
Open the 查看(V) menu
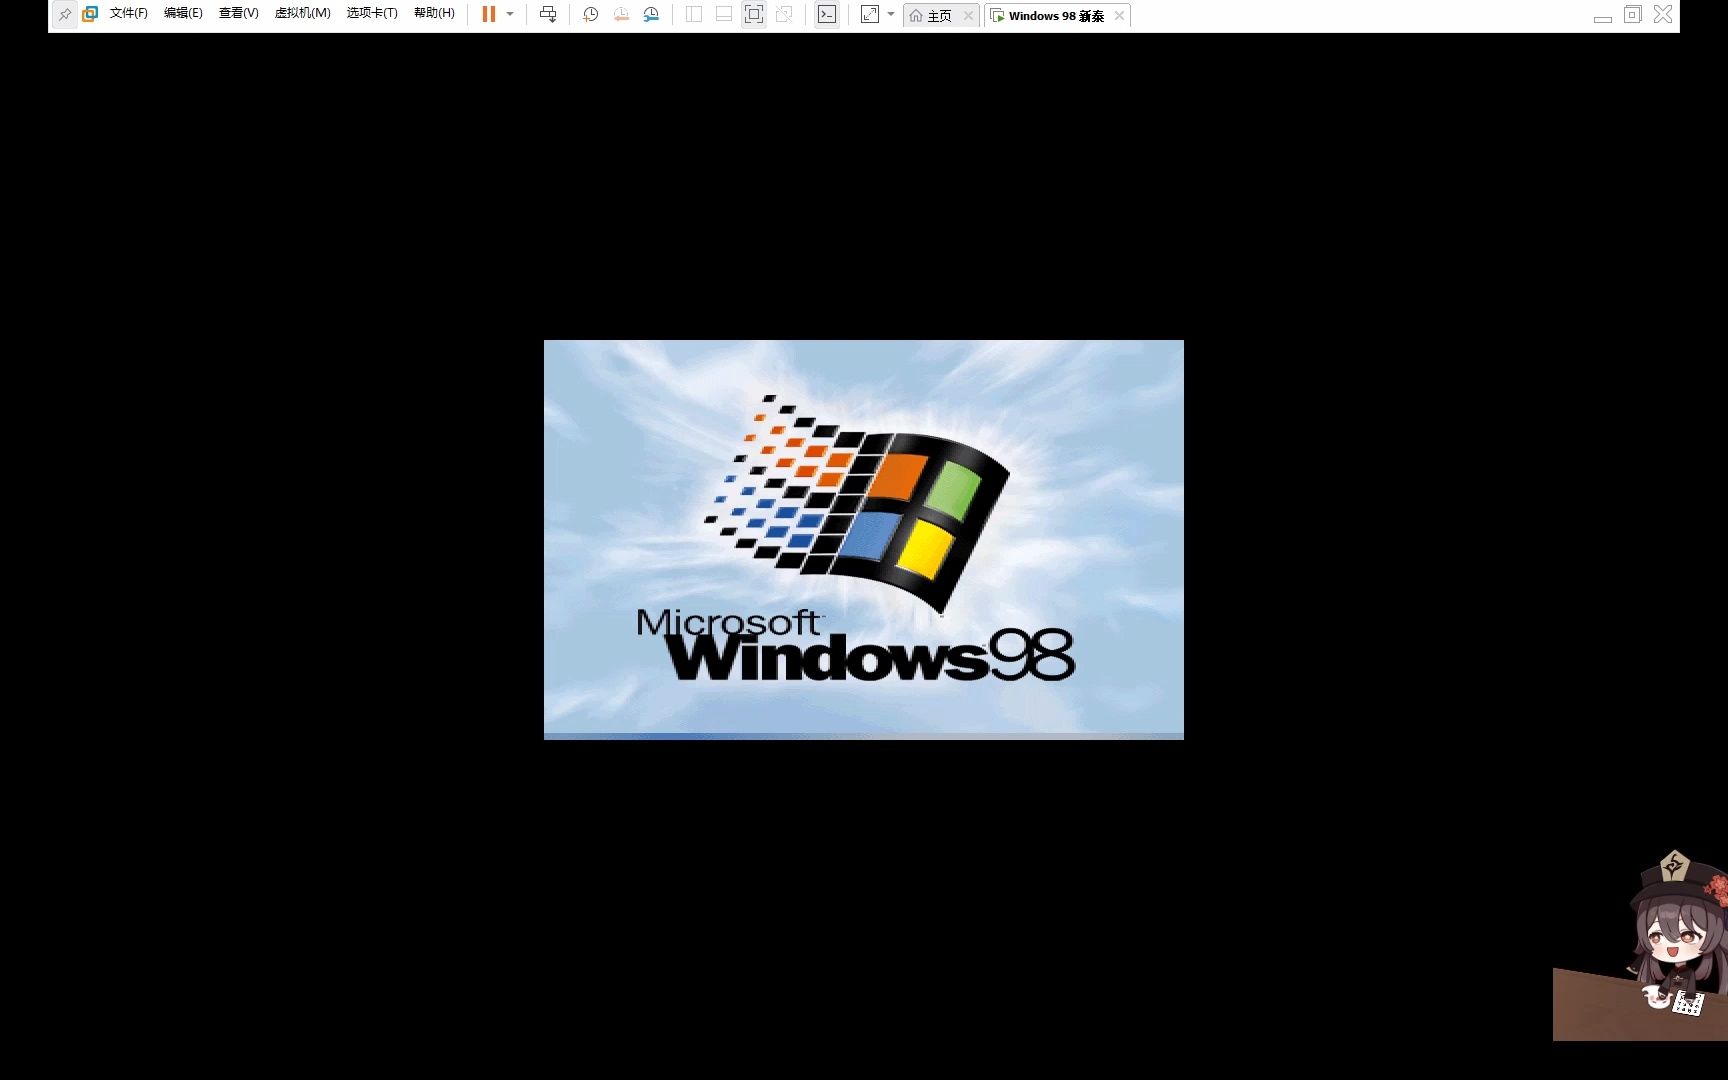click(x=238, y=14)
